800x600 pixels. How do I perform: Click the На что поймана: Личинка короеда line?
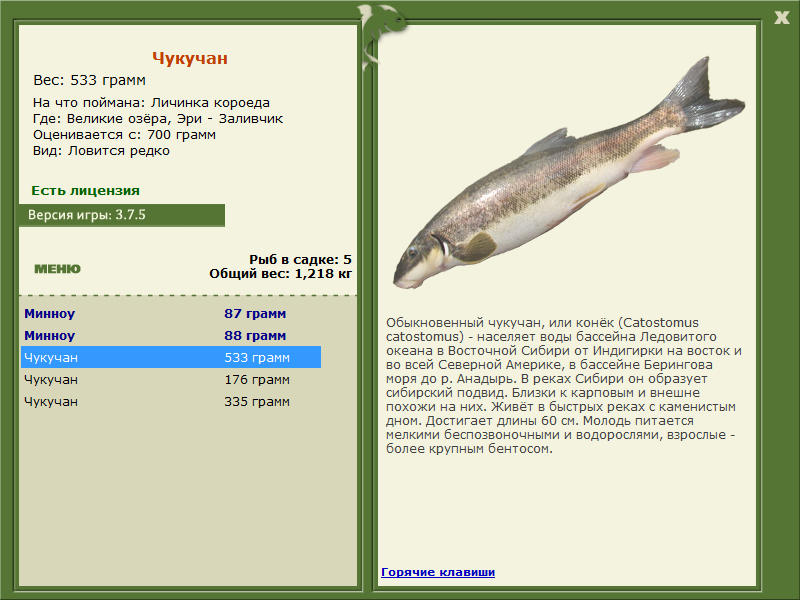(x=151, y=103)
